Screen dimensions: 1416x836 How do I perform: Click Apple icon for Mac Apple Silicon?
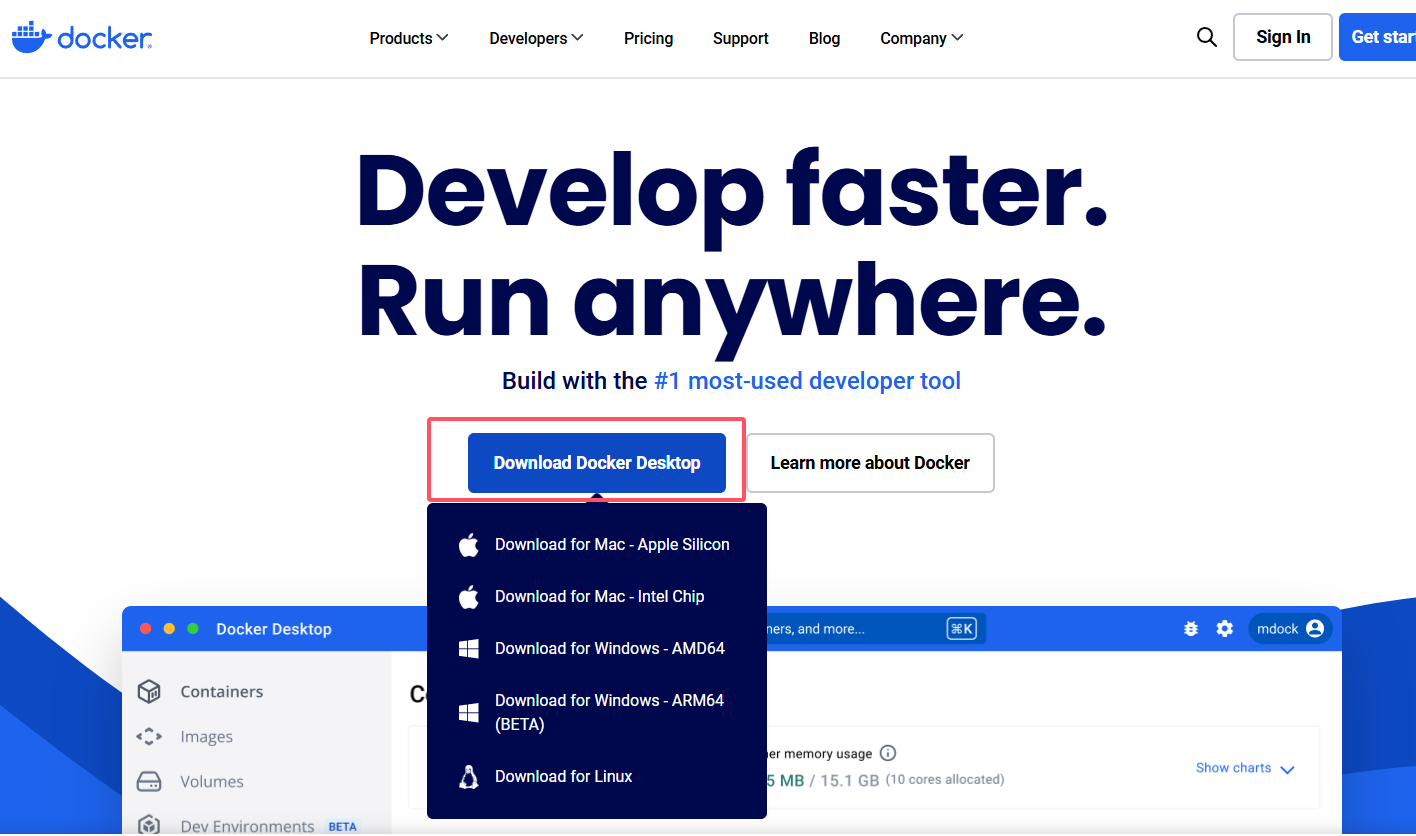tap(468, 545)
